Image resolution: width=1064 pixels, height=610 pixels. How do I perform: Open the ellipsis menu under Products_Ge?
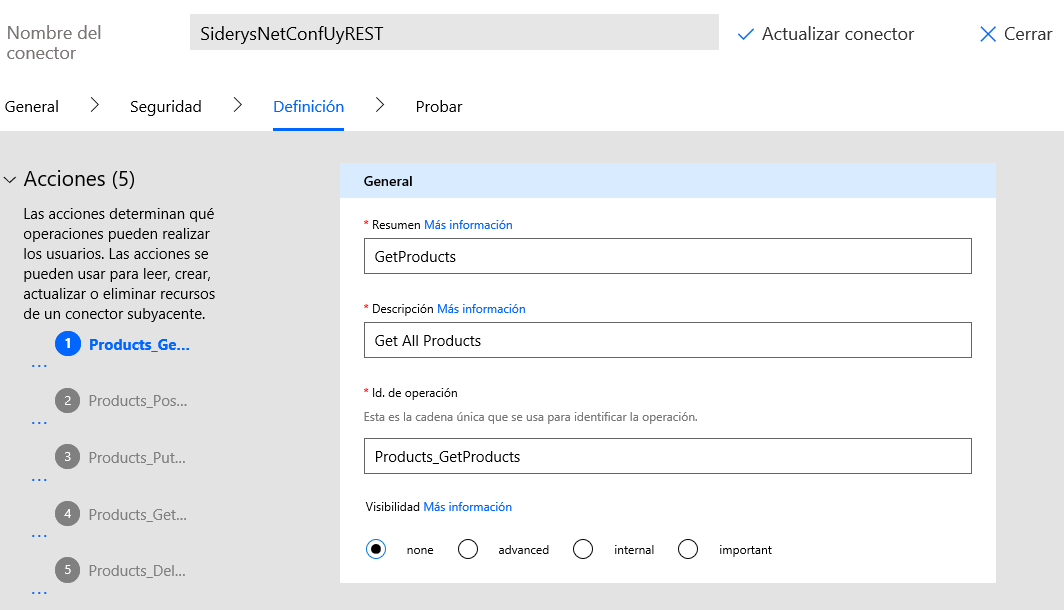tap(38, 365)
